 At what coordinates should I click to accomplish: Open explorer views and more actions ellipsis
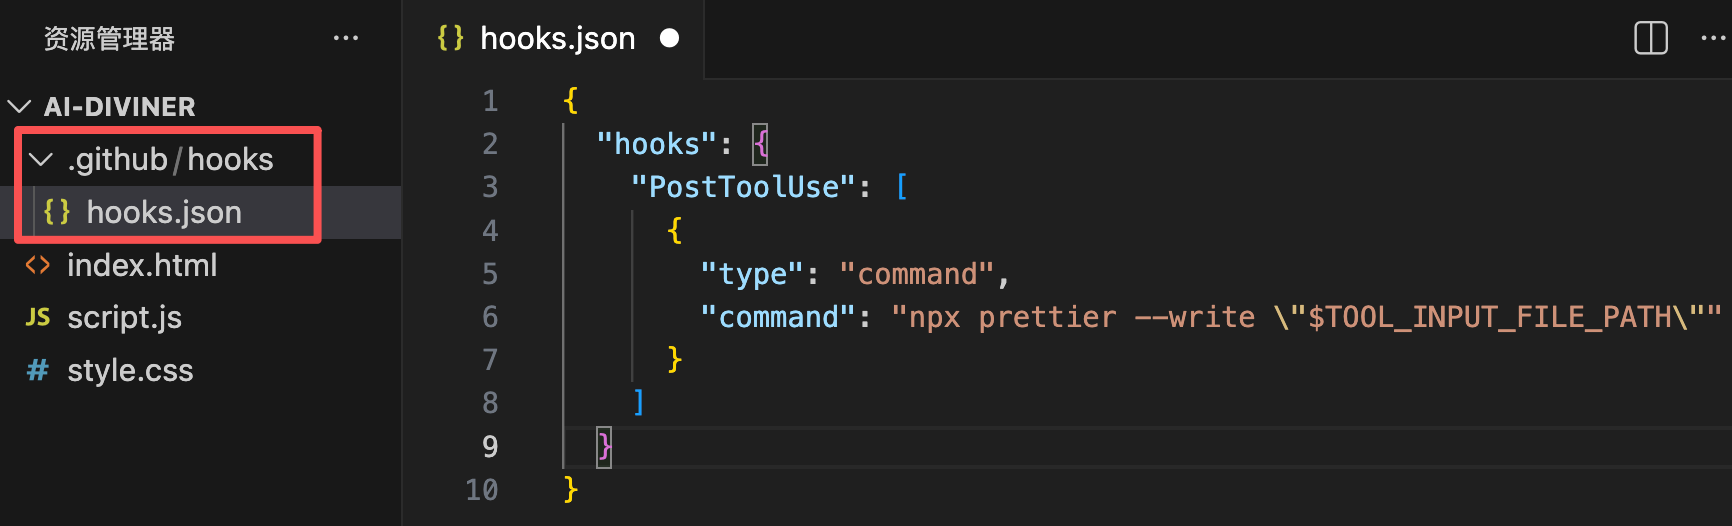(346, 39)
